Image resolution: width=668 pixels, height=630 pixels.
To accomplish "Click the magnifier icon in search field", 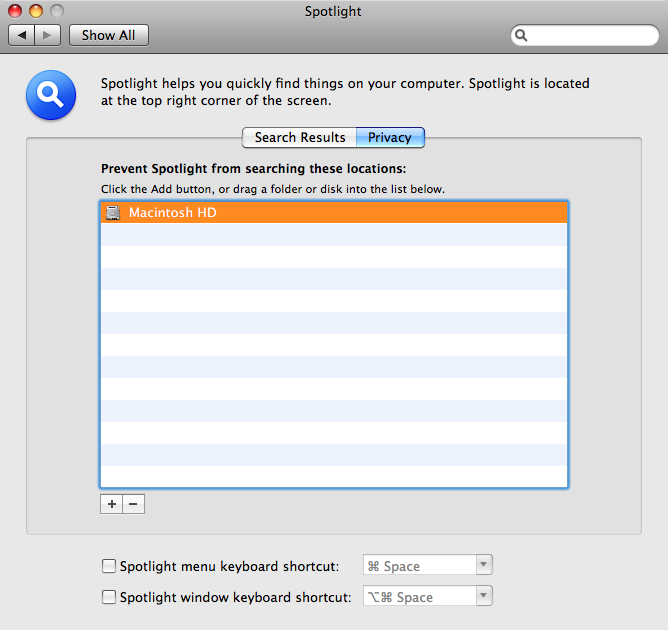I will coord(521,35).
